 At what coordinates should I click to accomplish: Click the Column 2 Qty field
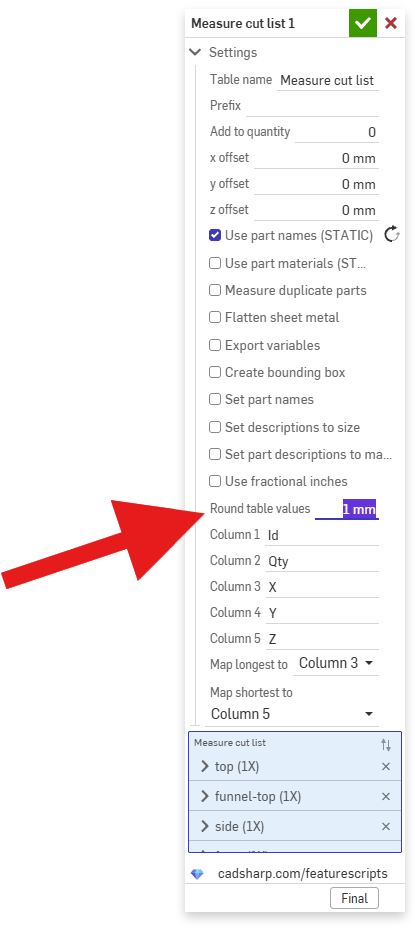[322, 561]
